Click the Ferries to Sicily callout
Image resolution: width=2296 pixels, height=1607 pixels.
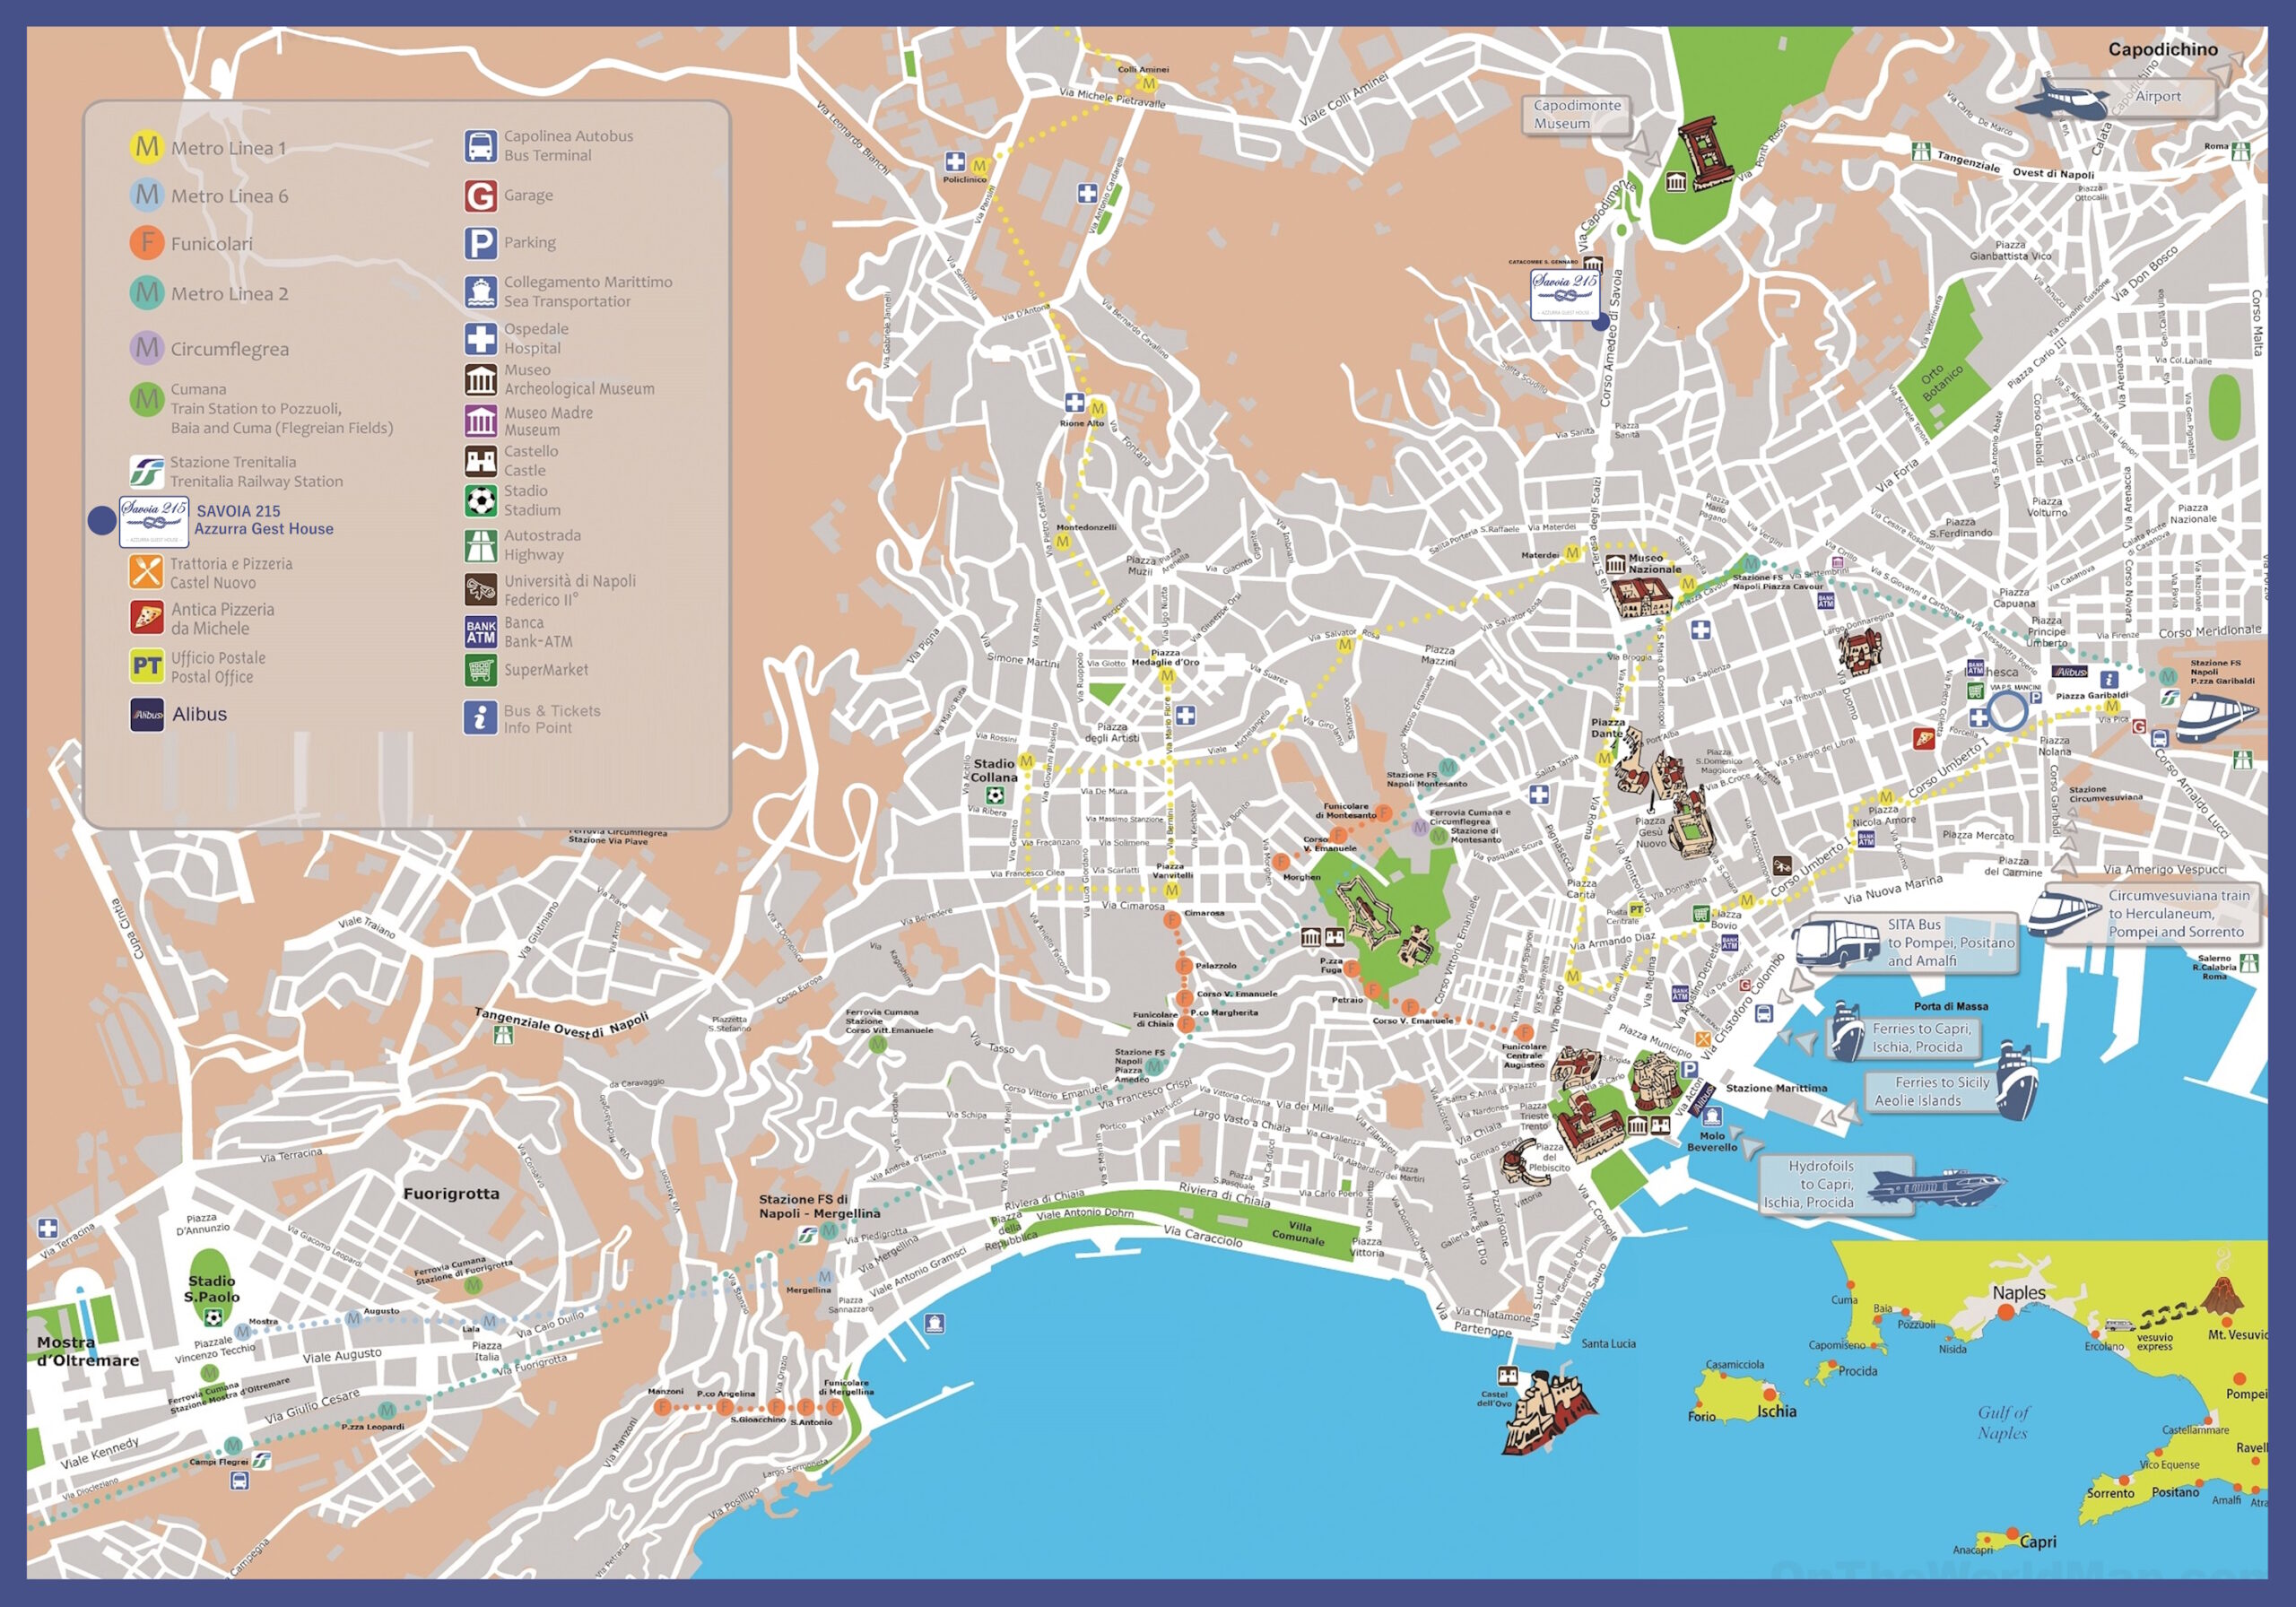(1930, 1091)
